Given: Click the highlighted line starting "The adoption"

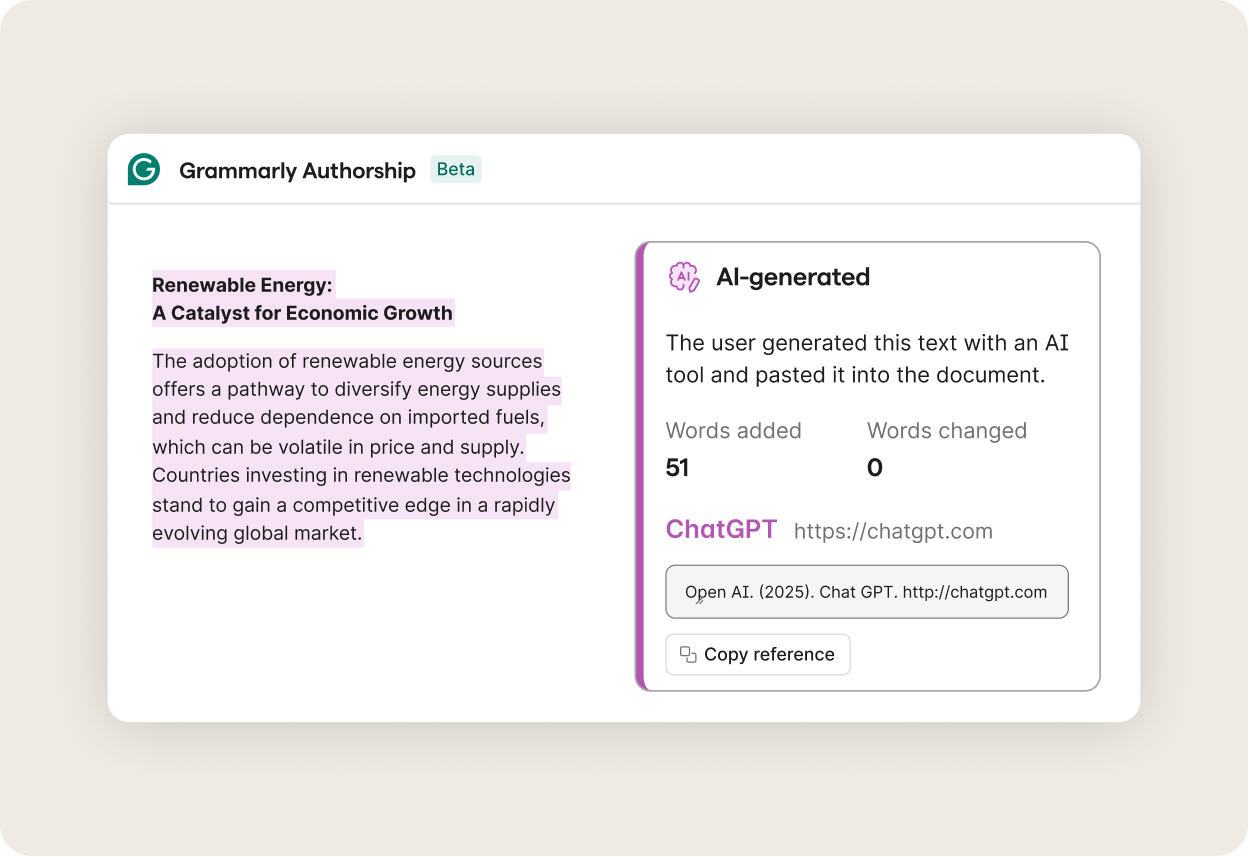Looking at the screenshot, I should click(347, 361).
